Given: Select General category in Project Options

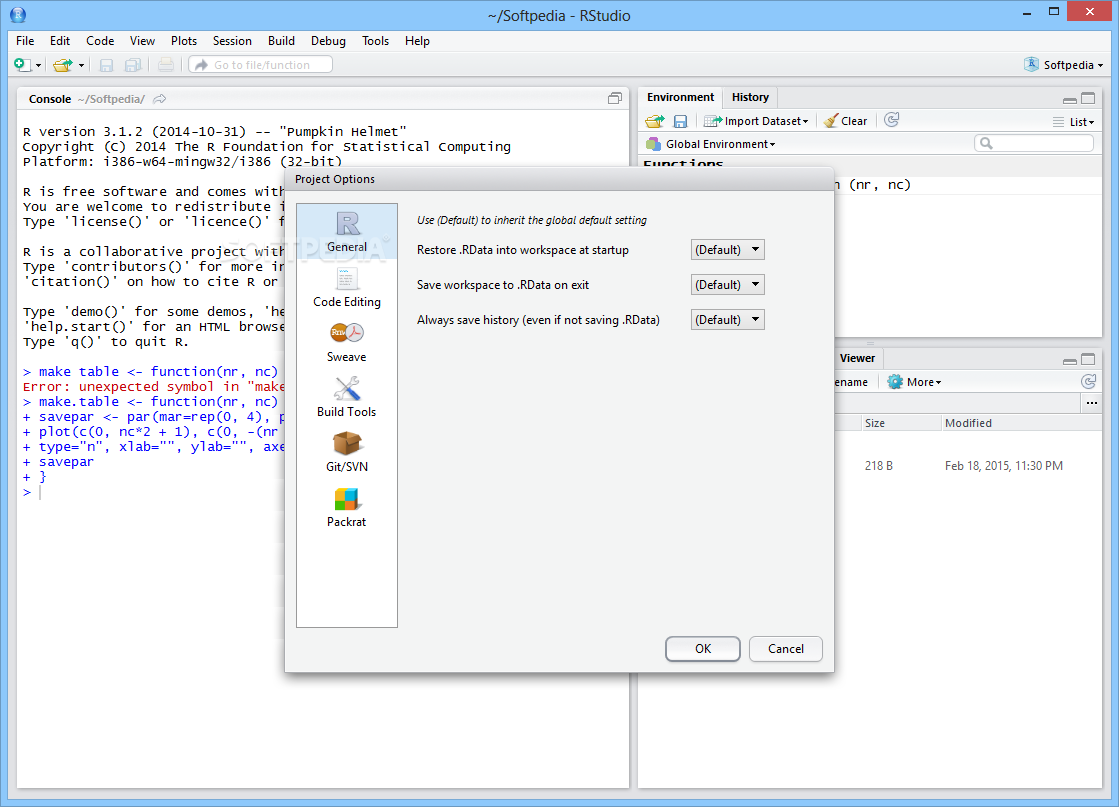Looking at the screenshot, I should pyautogui.click(x=347, y=232).
